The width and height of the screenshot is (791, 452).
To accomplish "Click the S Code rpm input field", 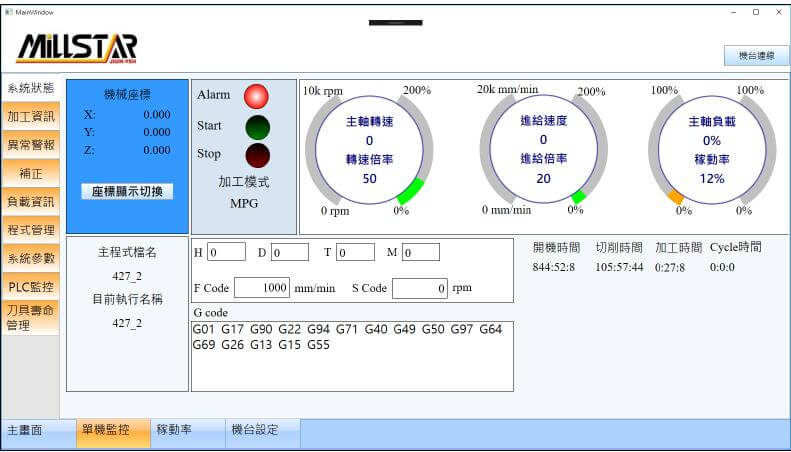I will (419, 288).
